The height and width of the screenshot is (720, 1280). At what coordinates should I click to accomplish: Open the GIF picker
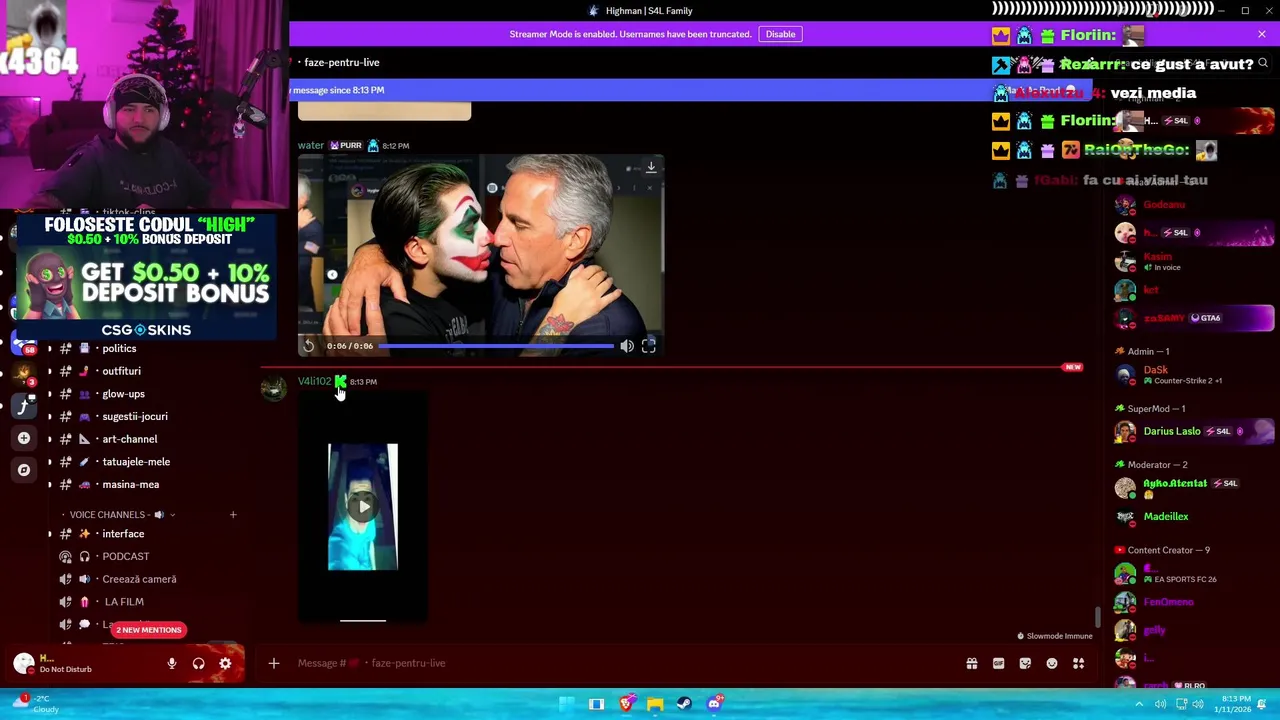pos(998,663)
